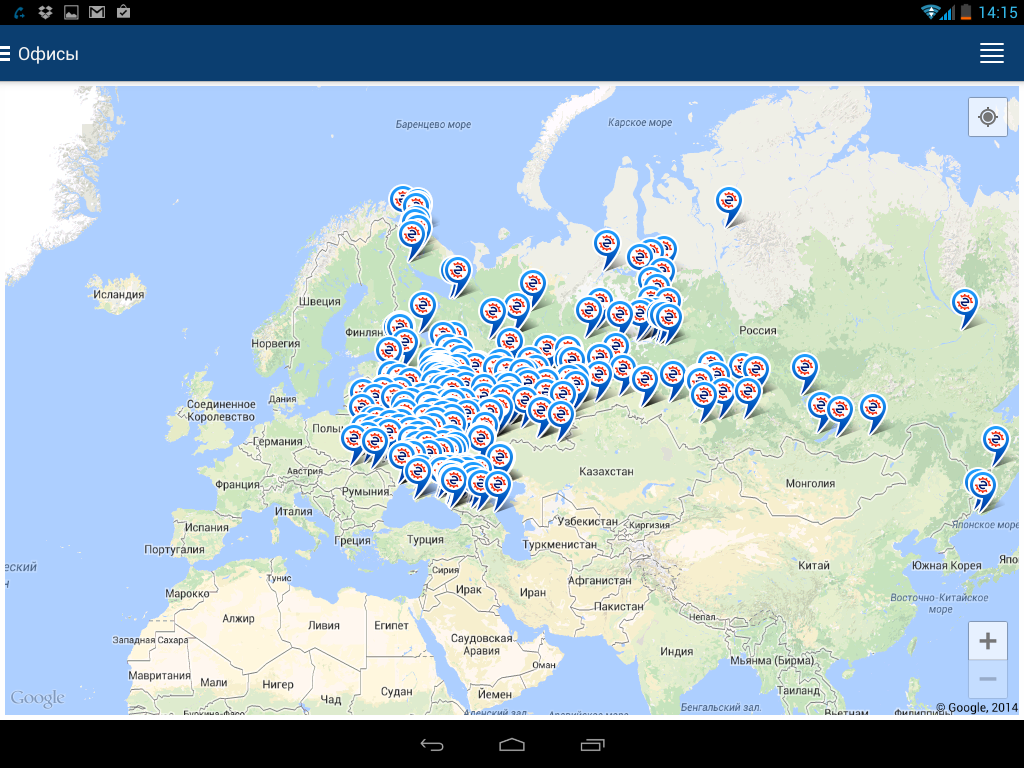Select the easternmost office marker on map
Viewport: 1024px width, 768px height.
point(996,440)
